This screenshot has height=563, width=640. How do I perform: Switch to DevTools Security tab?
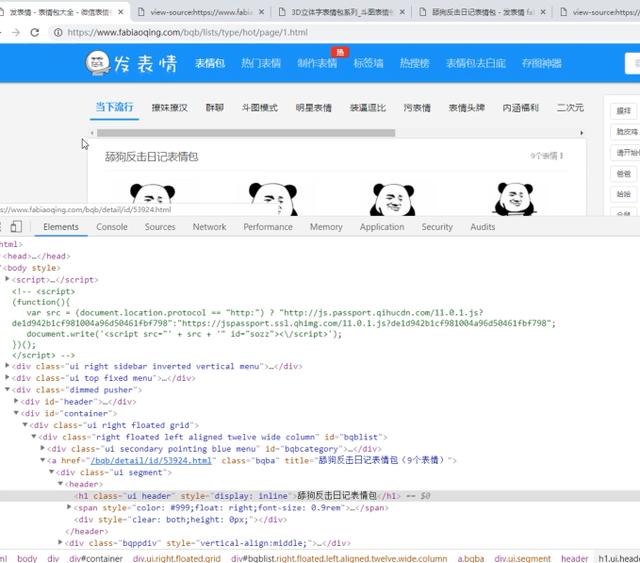[x=437, y=227]
